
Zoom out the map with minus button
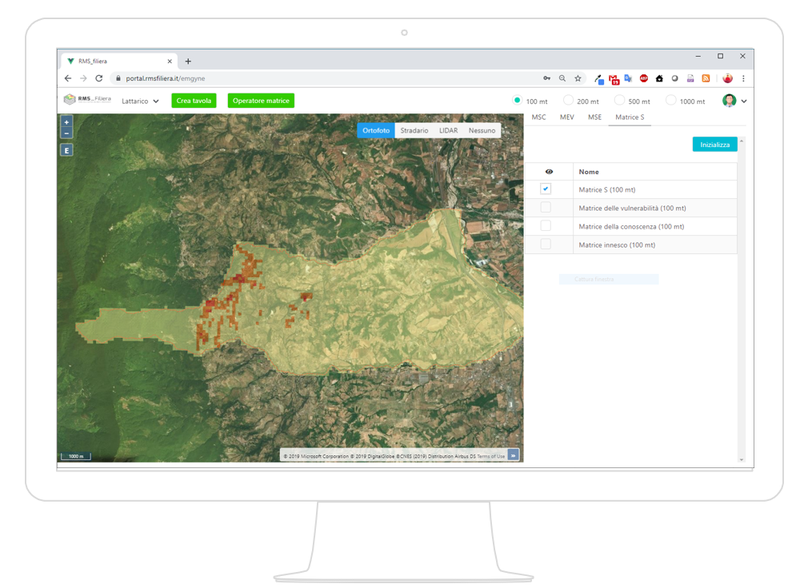pyautogui.click(x=67, y=133)
